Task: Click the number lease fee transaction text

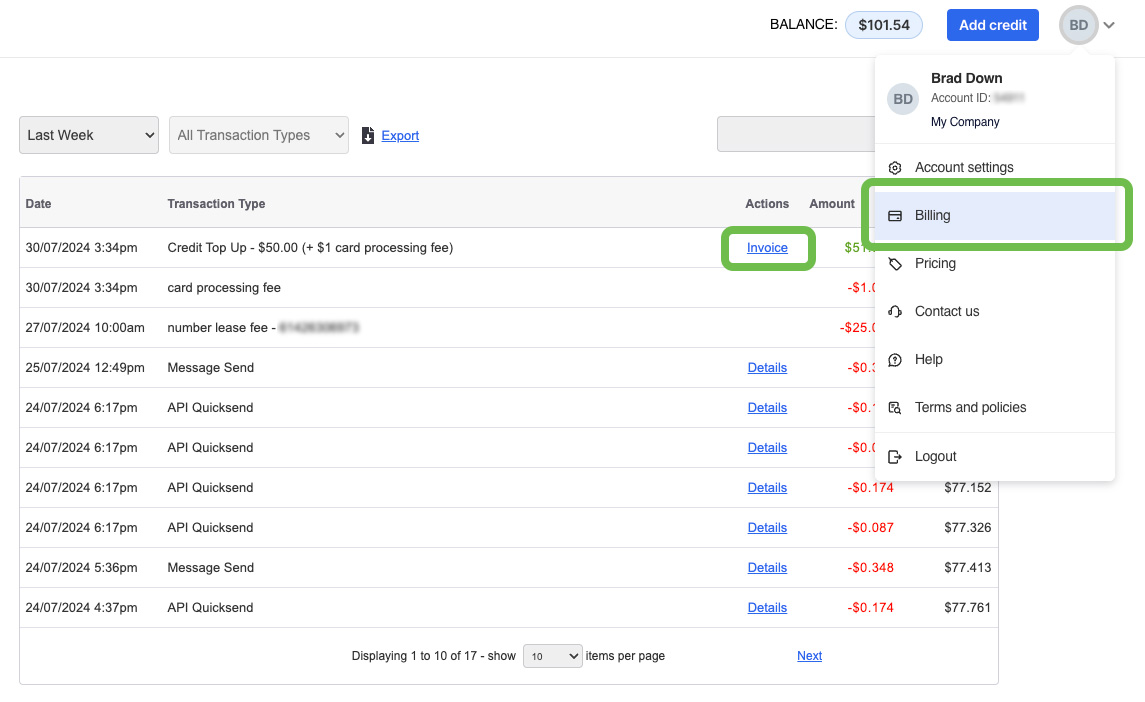Action: pos(263,328)
